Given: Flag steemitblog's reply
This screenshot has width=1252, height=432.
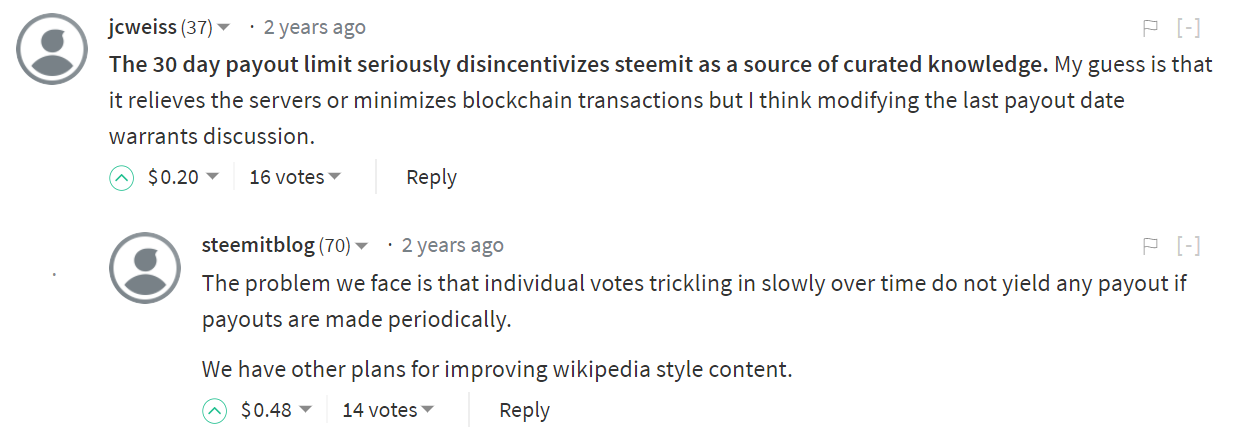Looking at the screenshot, I should pyautogui.click(x=1151, y=245).
